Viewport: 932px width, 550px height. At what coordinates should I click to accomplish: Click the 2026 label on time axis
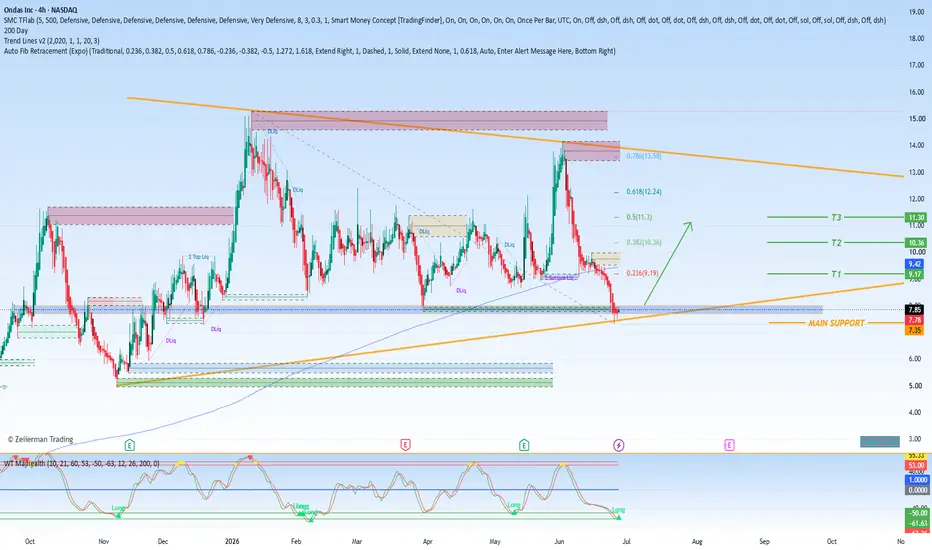pyautogui.click(x=232, y=542)
